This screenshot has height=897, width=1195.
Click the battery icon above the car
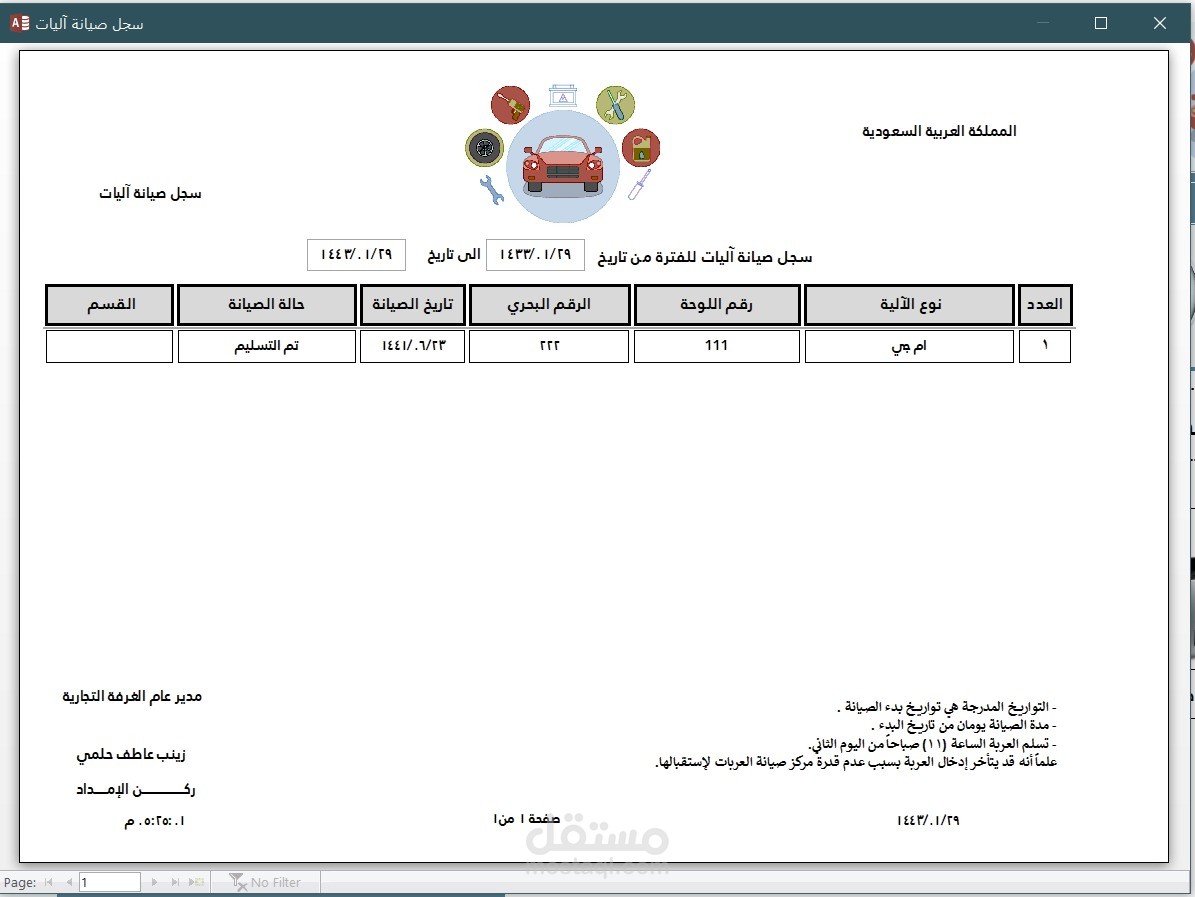(x=563, y=96)
